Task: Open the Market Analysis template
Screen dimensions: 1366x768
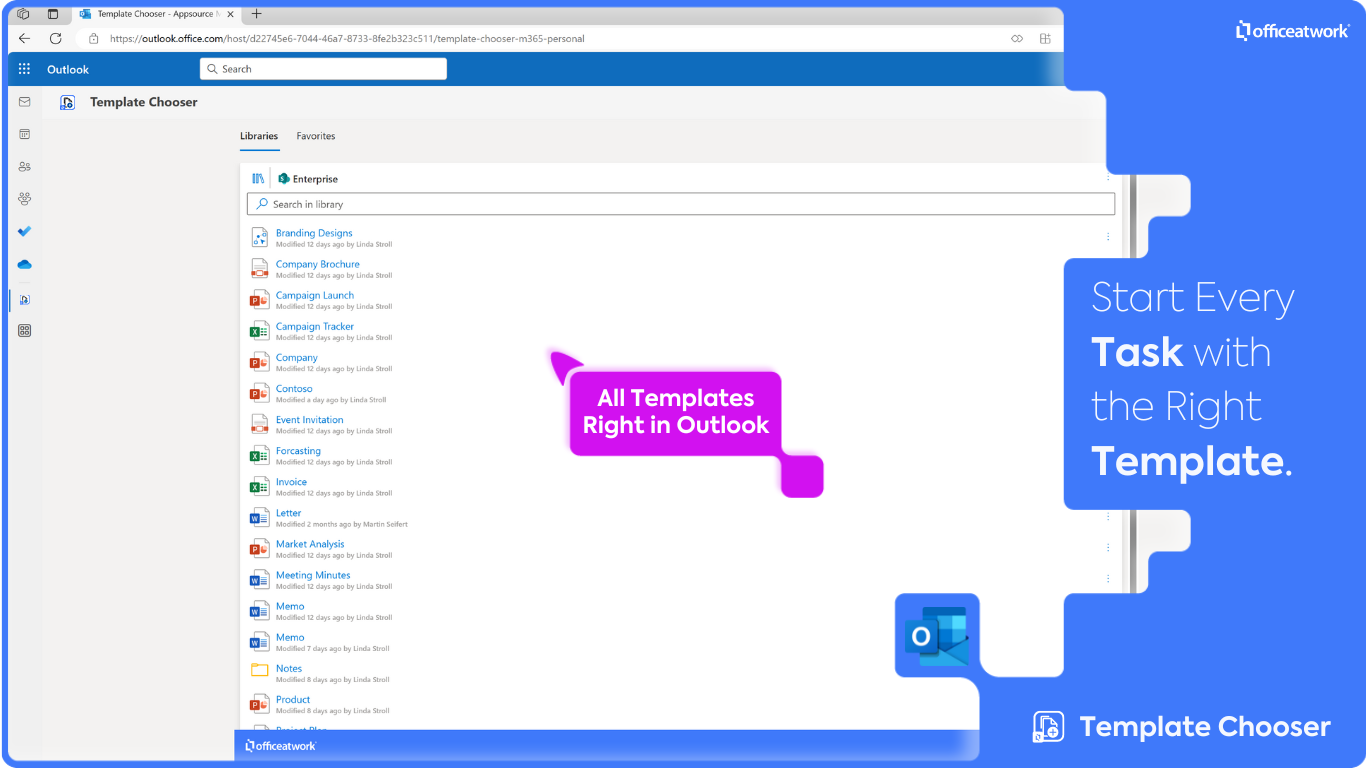Action: 310,544
